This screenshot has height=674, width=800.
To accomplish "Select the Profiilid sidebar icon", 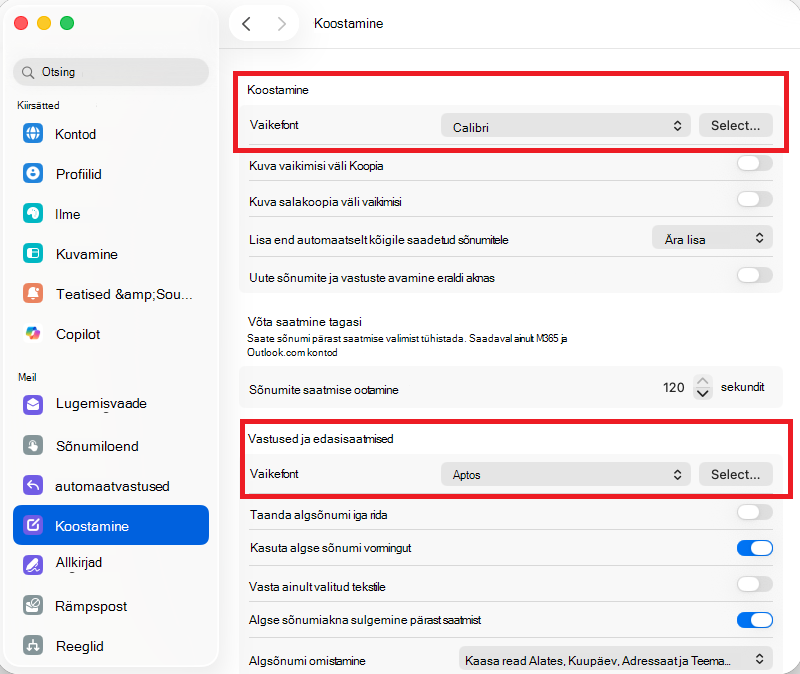I will (x=33, y=173).
